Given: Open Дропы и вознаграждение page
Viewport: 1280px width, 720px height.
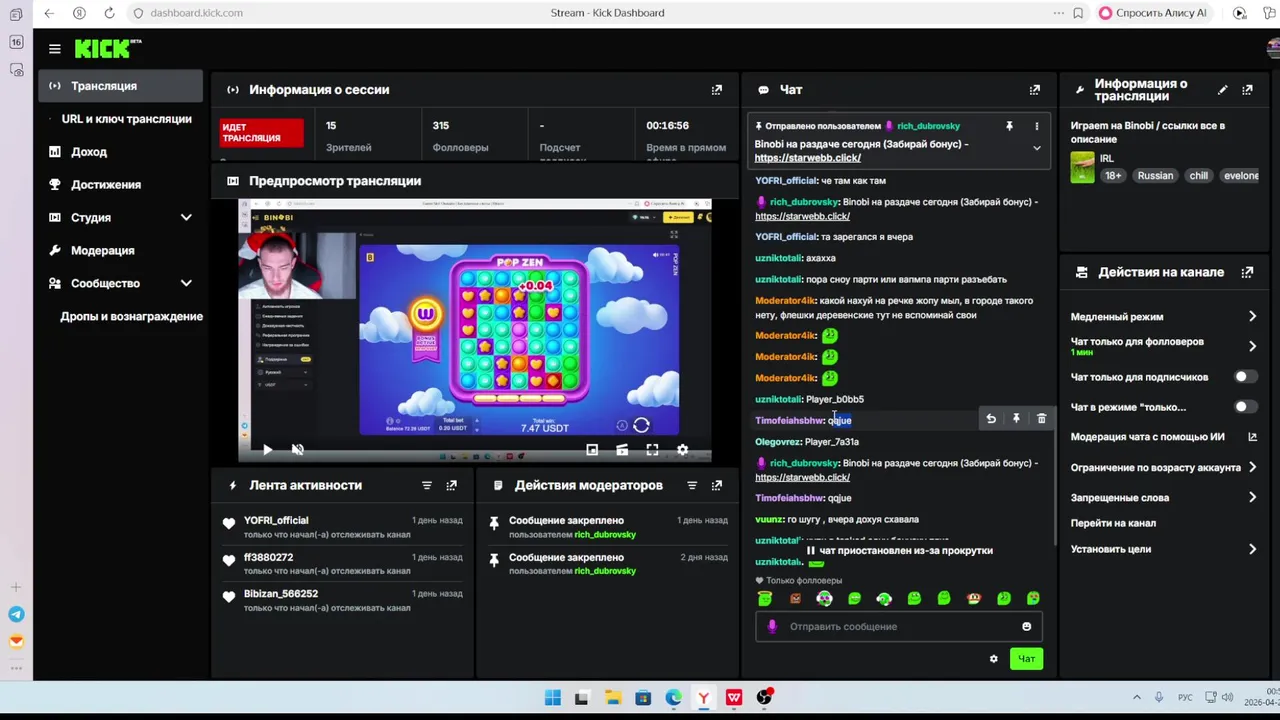Looking at the screenshot, I should click(131, 316).
